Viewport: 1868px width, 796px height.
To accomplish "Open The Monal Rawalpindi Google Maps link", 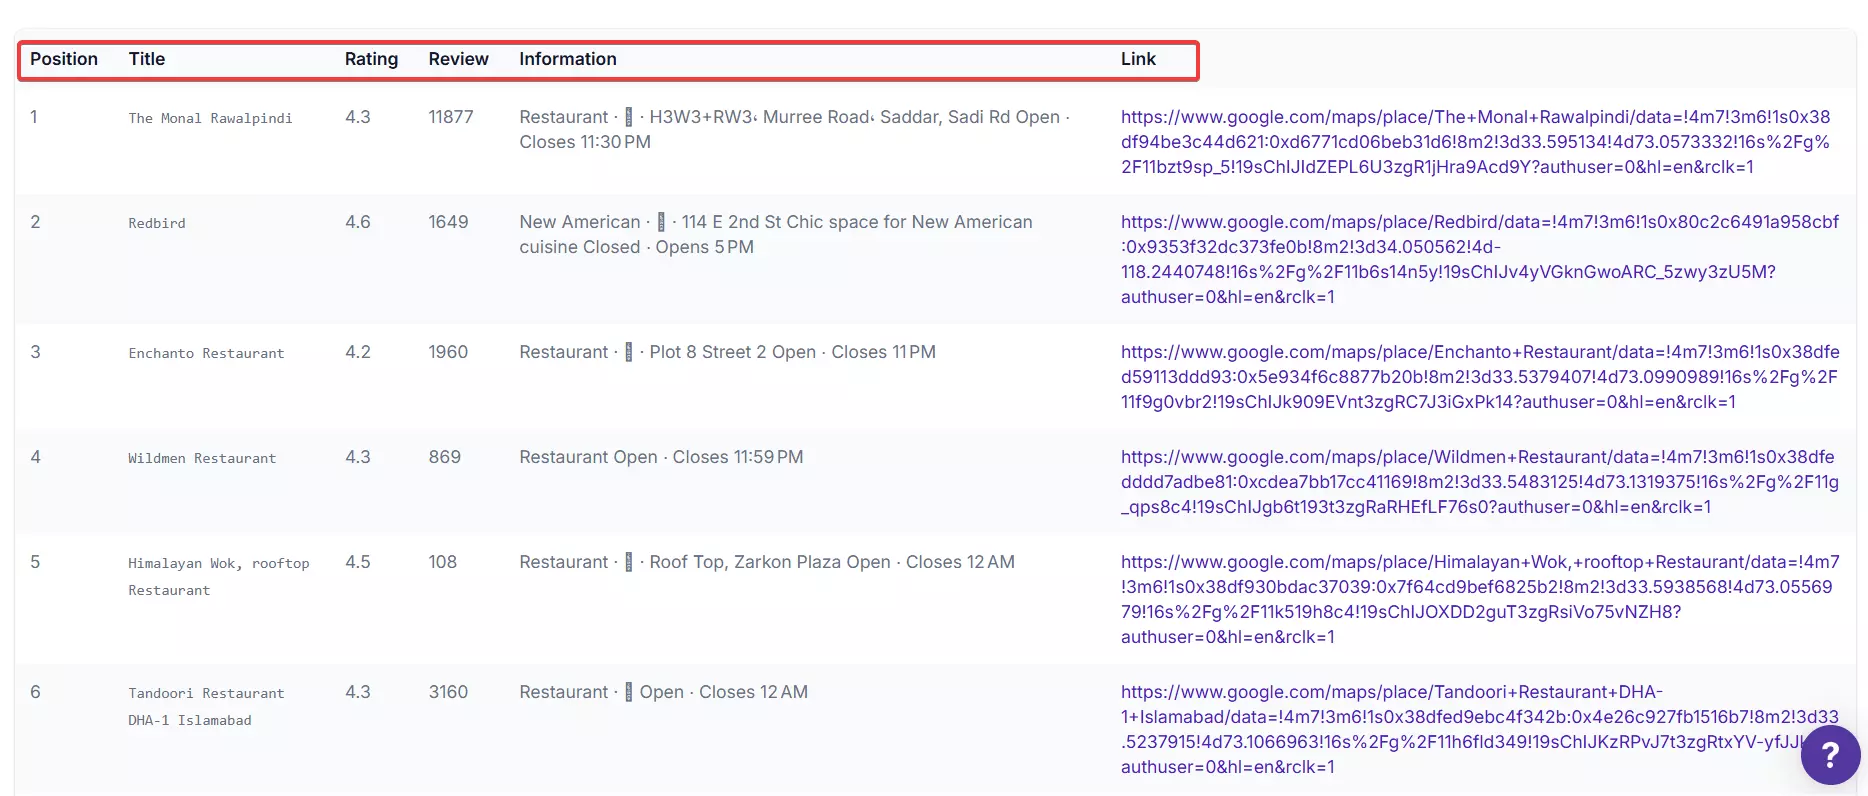I will pos(1475,142).
